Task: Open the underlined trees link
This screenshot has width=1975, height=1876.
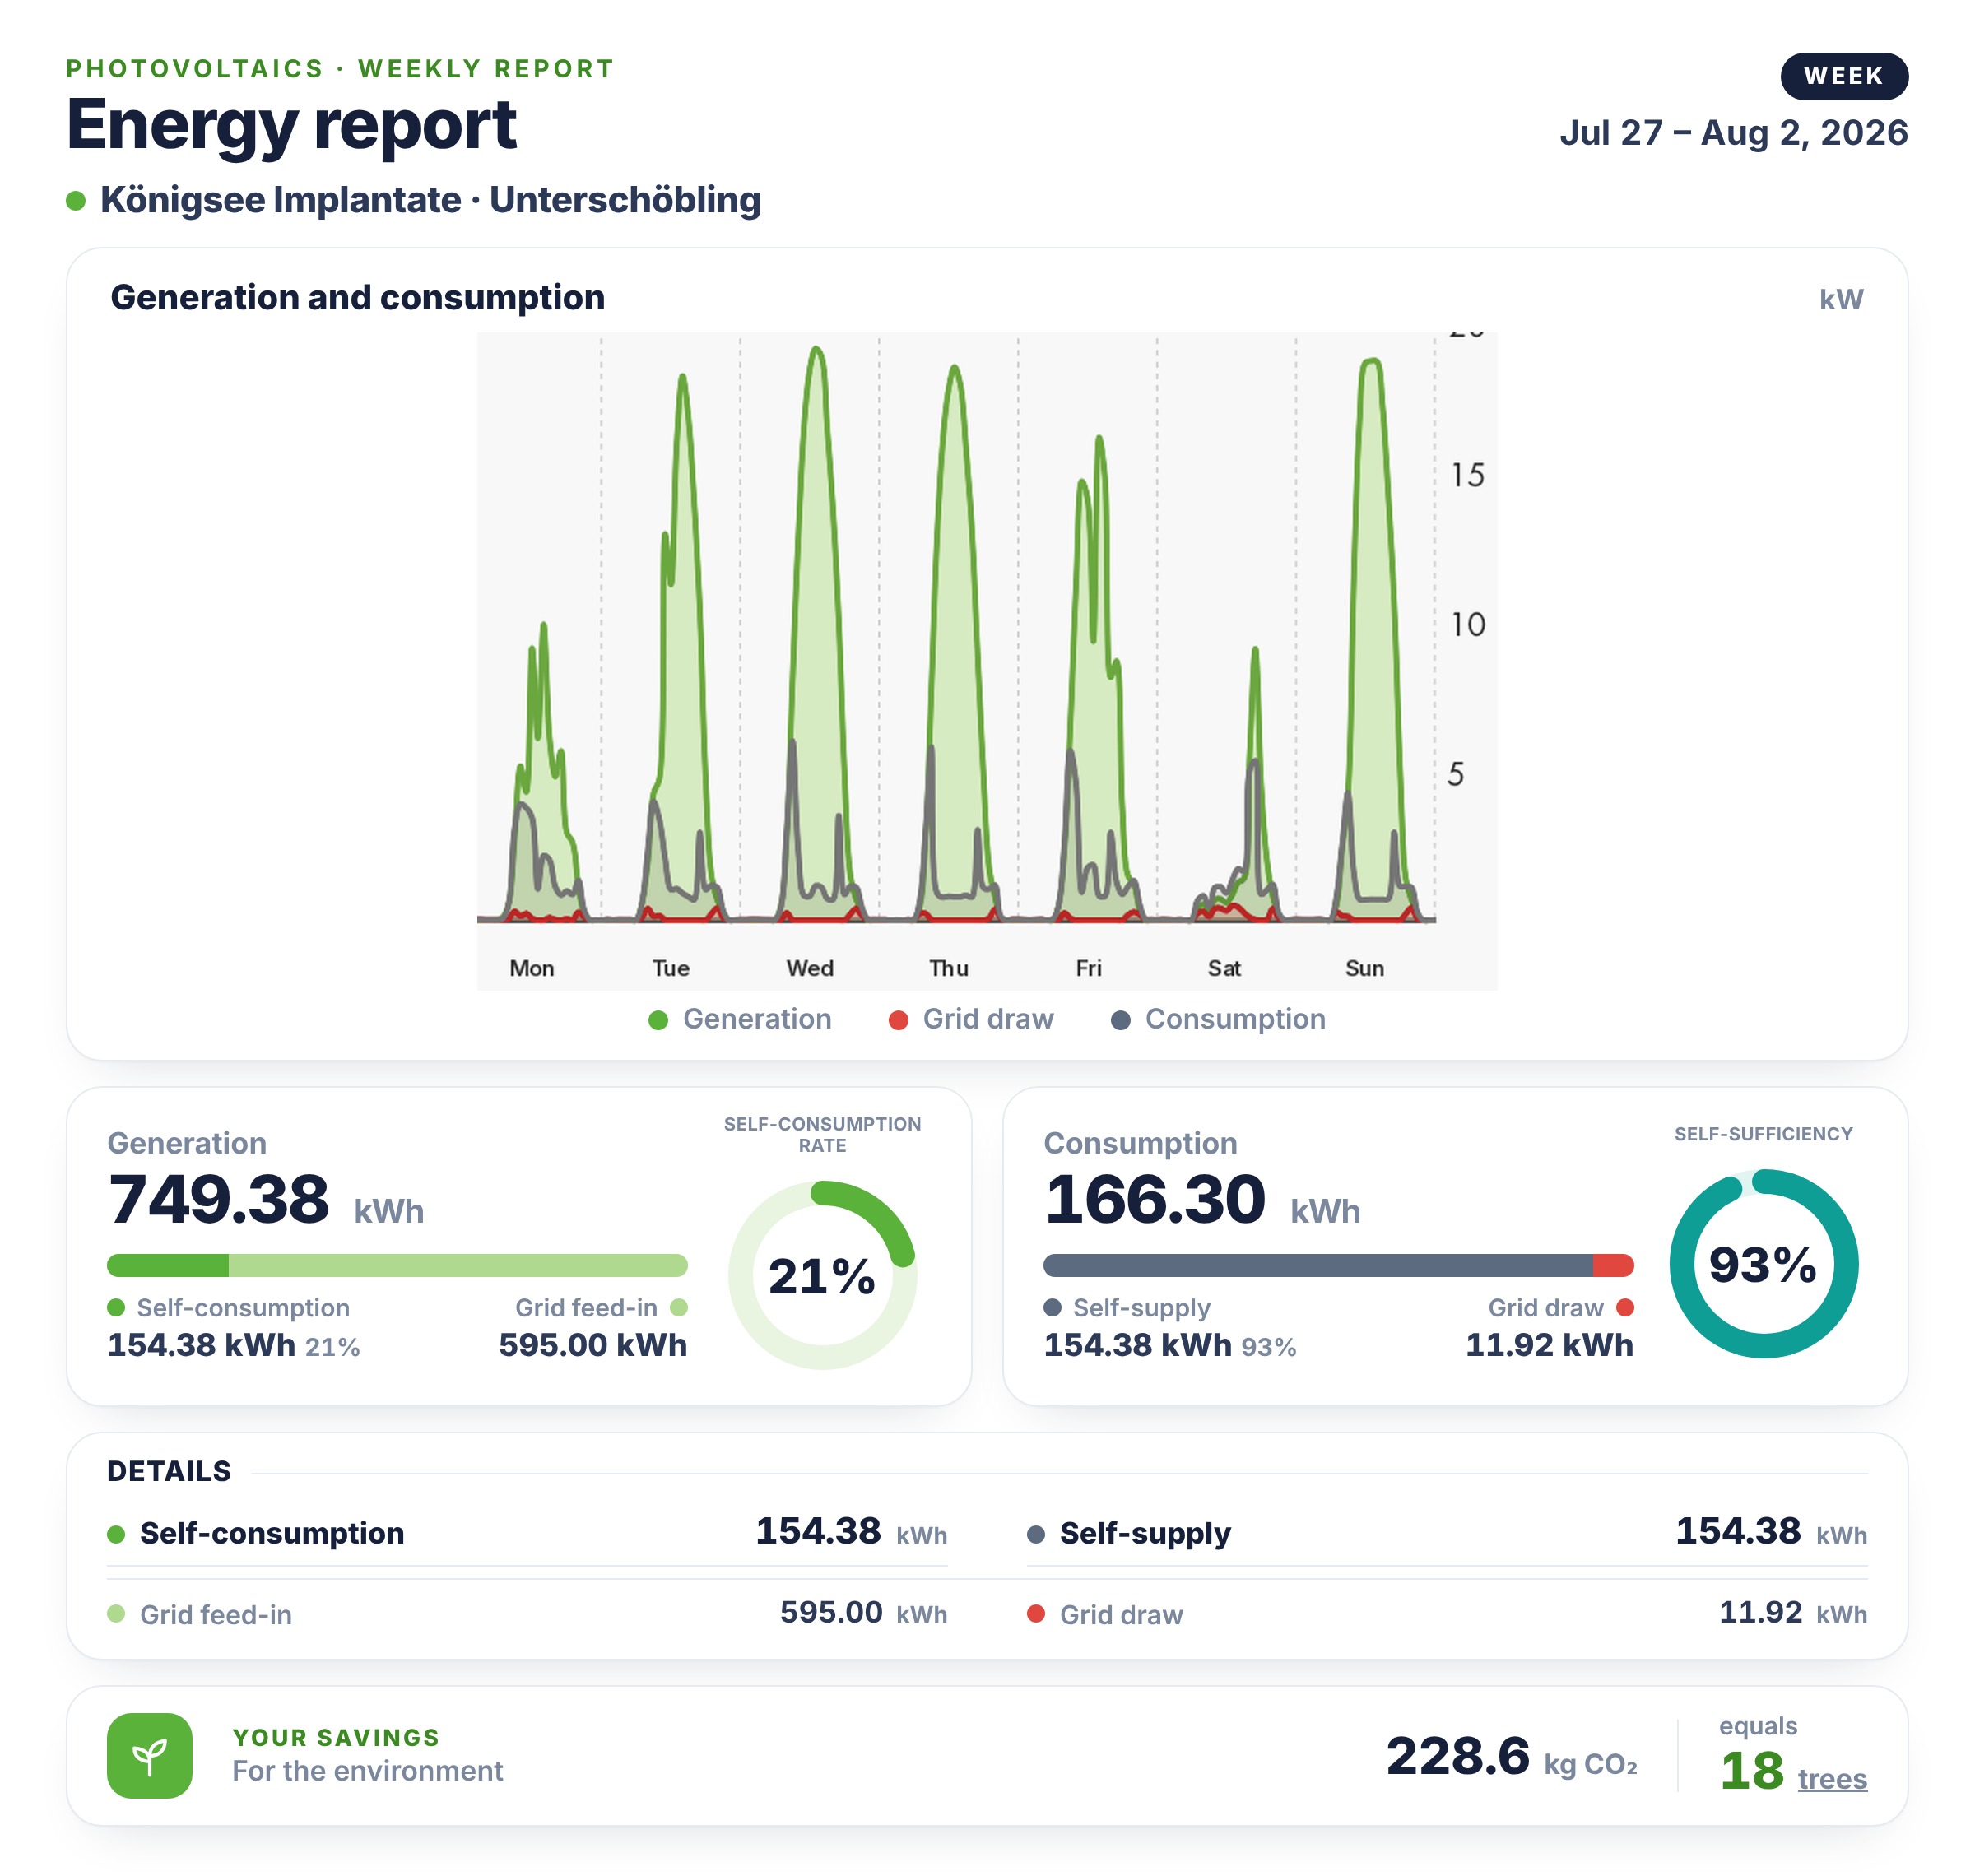Action: tap(1831, 1779)
